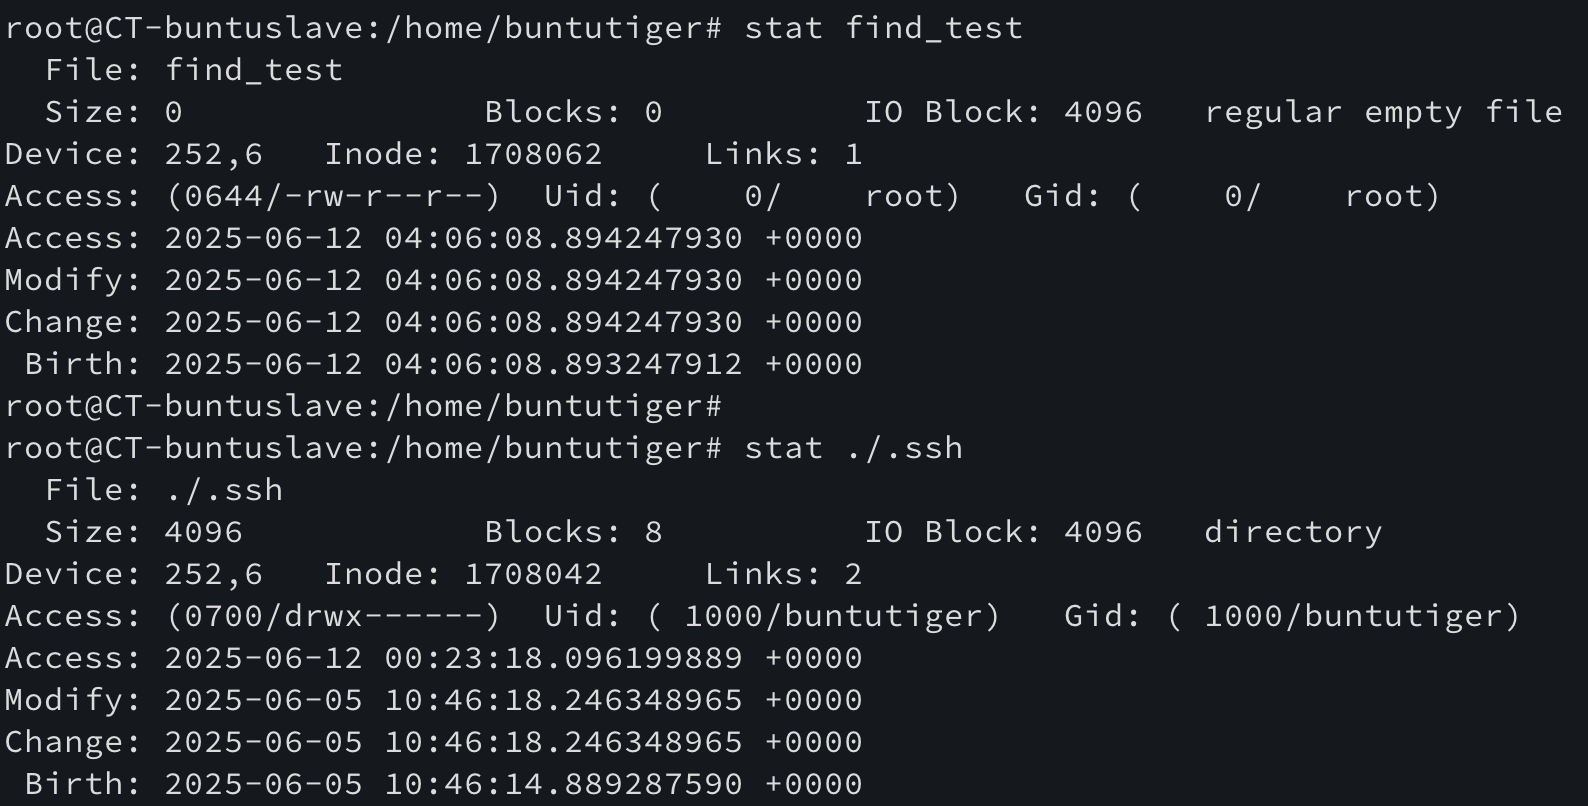Viewport: 1588px width, 806px height.
Task: Click the 'stat ./.ssh' command text
Action: [x=853, y=448]
